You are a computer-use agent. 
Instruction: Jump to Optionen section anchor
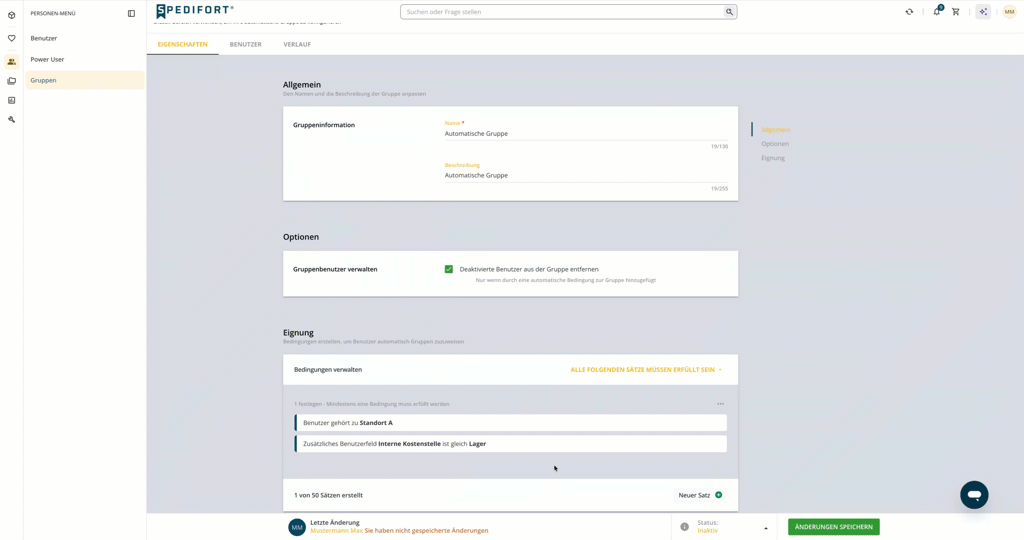[x=775, y=144]
